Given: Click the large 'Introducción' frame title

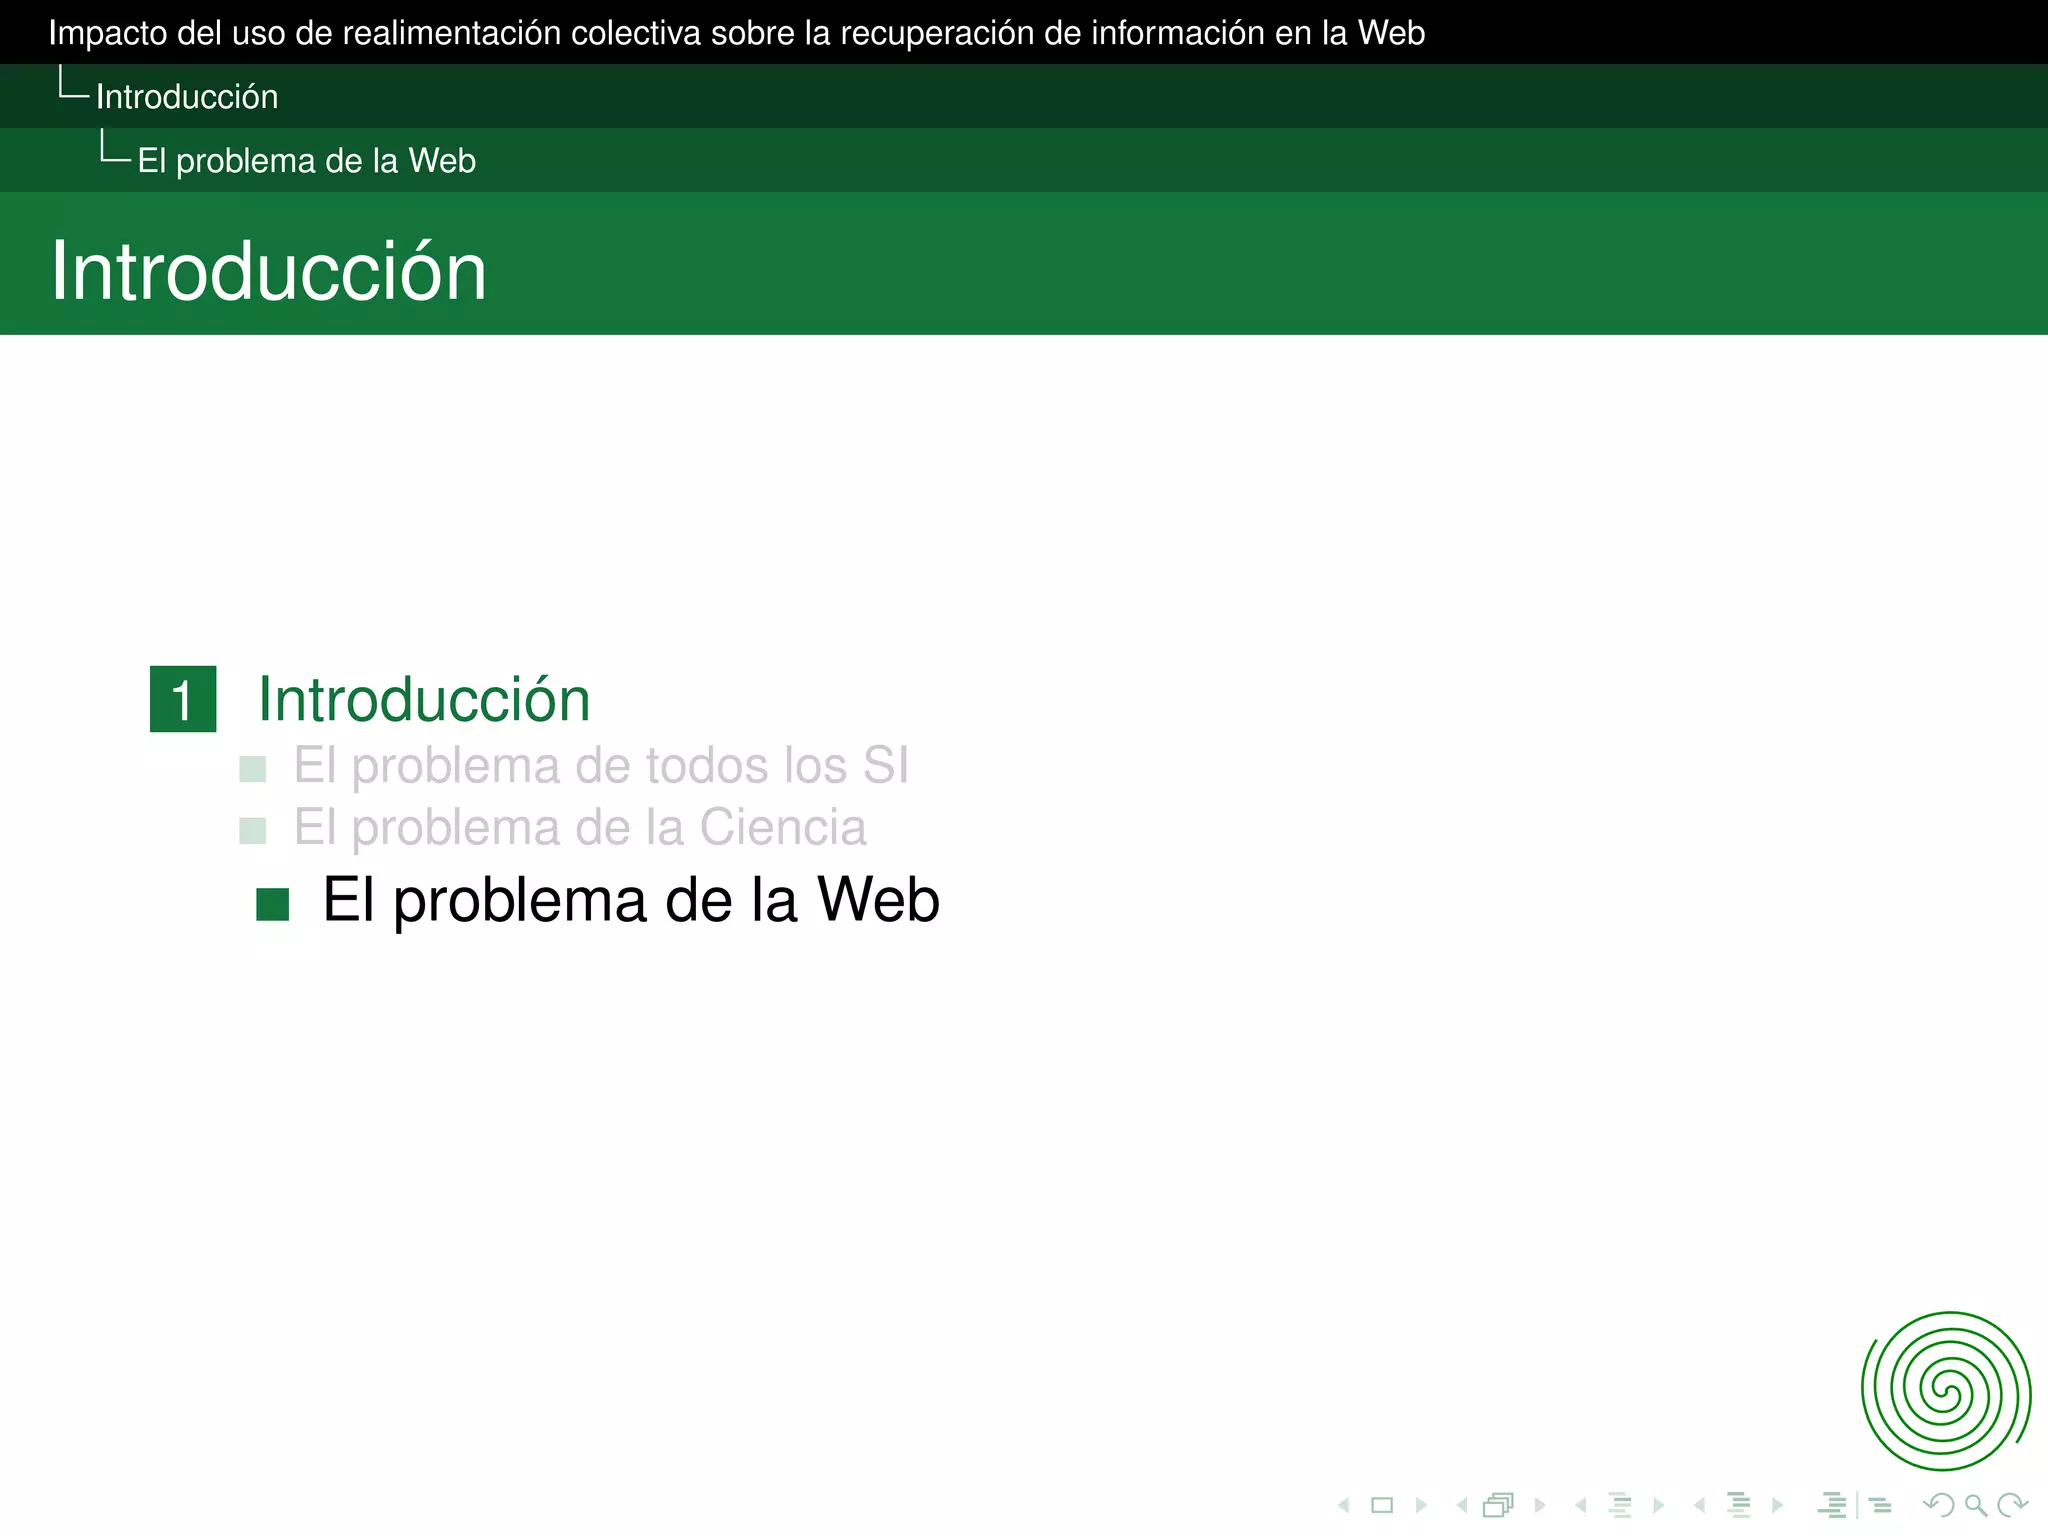Looking at the screenshot, I should (x=269, y=271).
